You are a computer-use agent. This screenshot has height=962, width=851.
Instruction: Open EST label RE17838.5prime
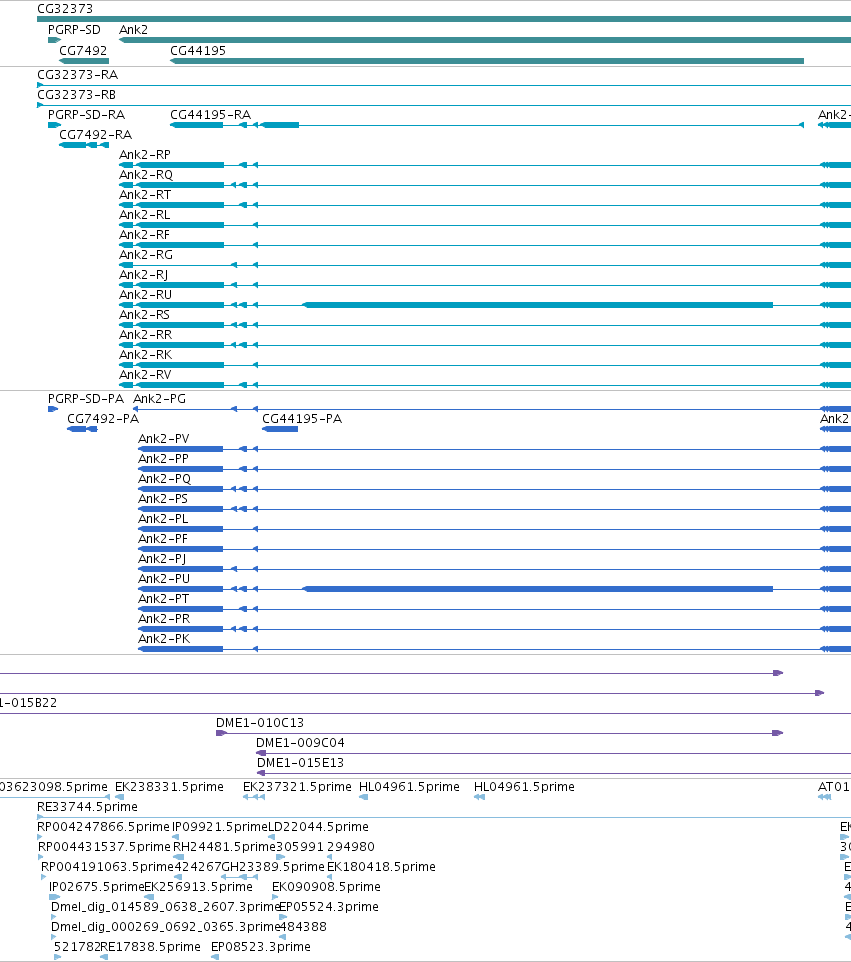click(150, 947)
